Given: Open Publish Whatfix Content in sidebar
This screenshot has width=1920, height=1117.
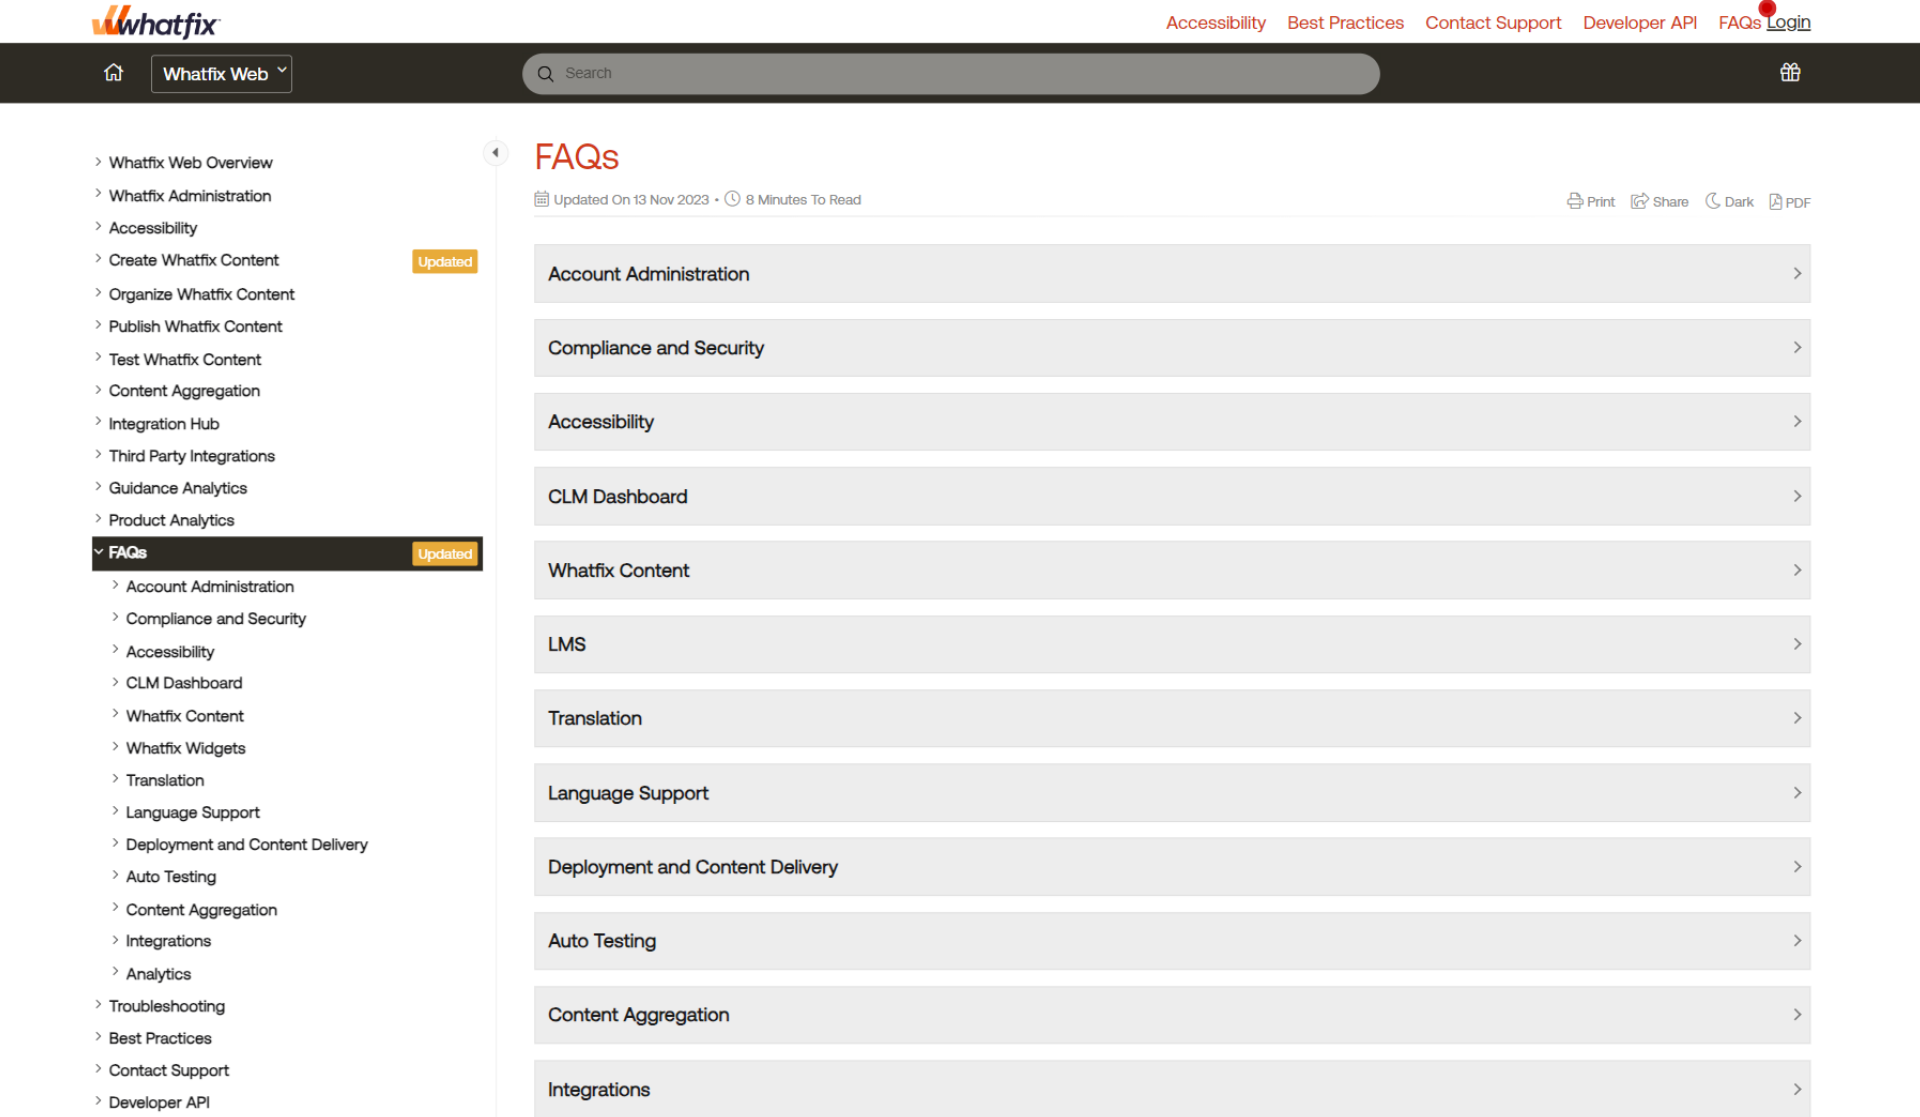Looking at the screenshot, I should point(196,326).
